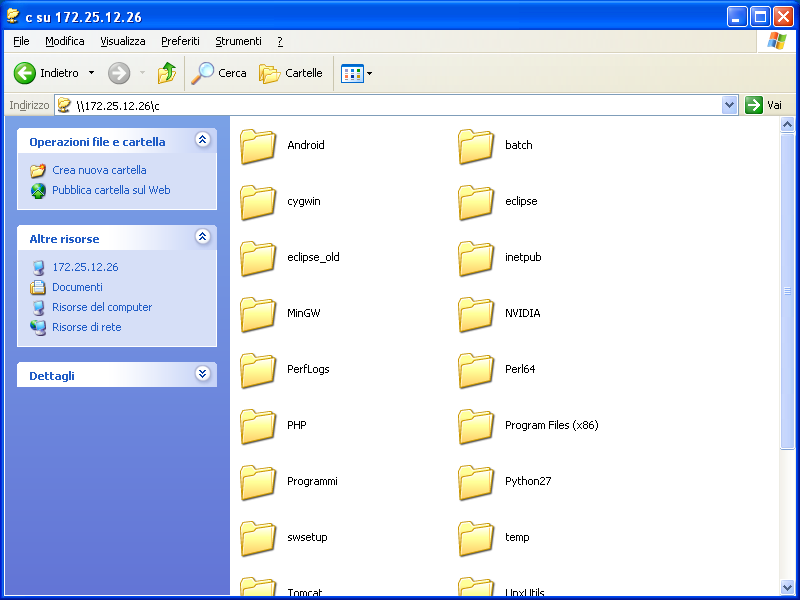The image size is (800, 600).
Task: Open the Preferiti menu
Action: [x=181, y=41]
